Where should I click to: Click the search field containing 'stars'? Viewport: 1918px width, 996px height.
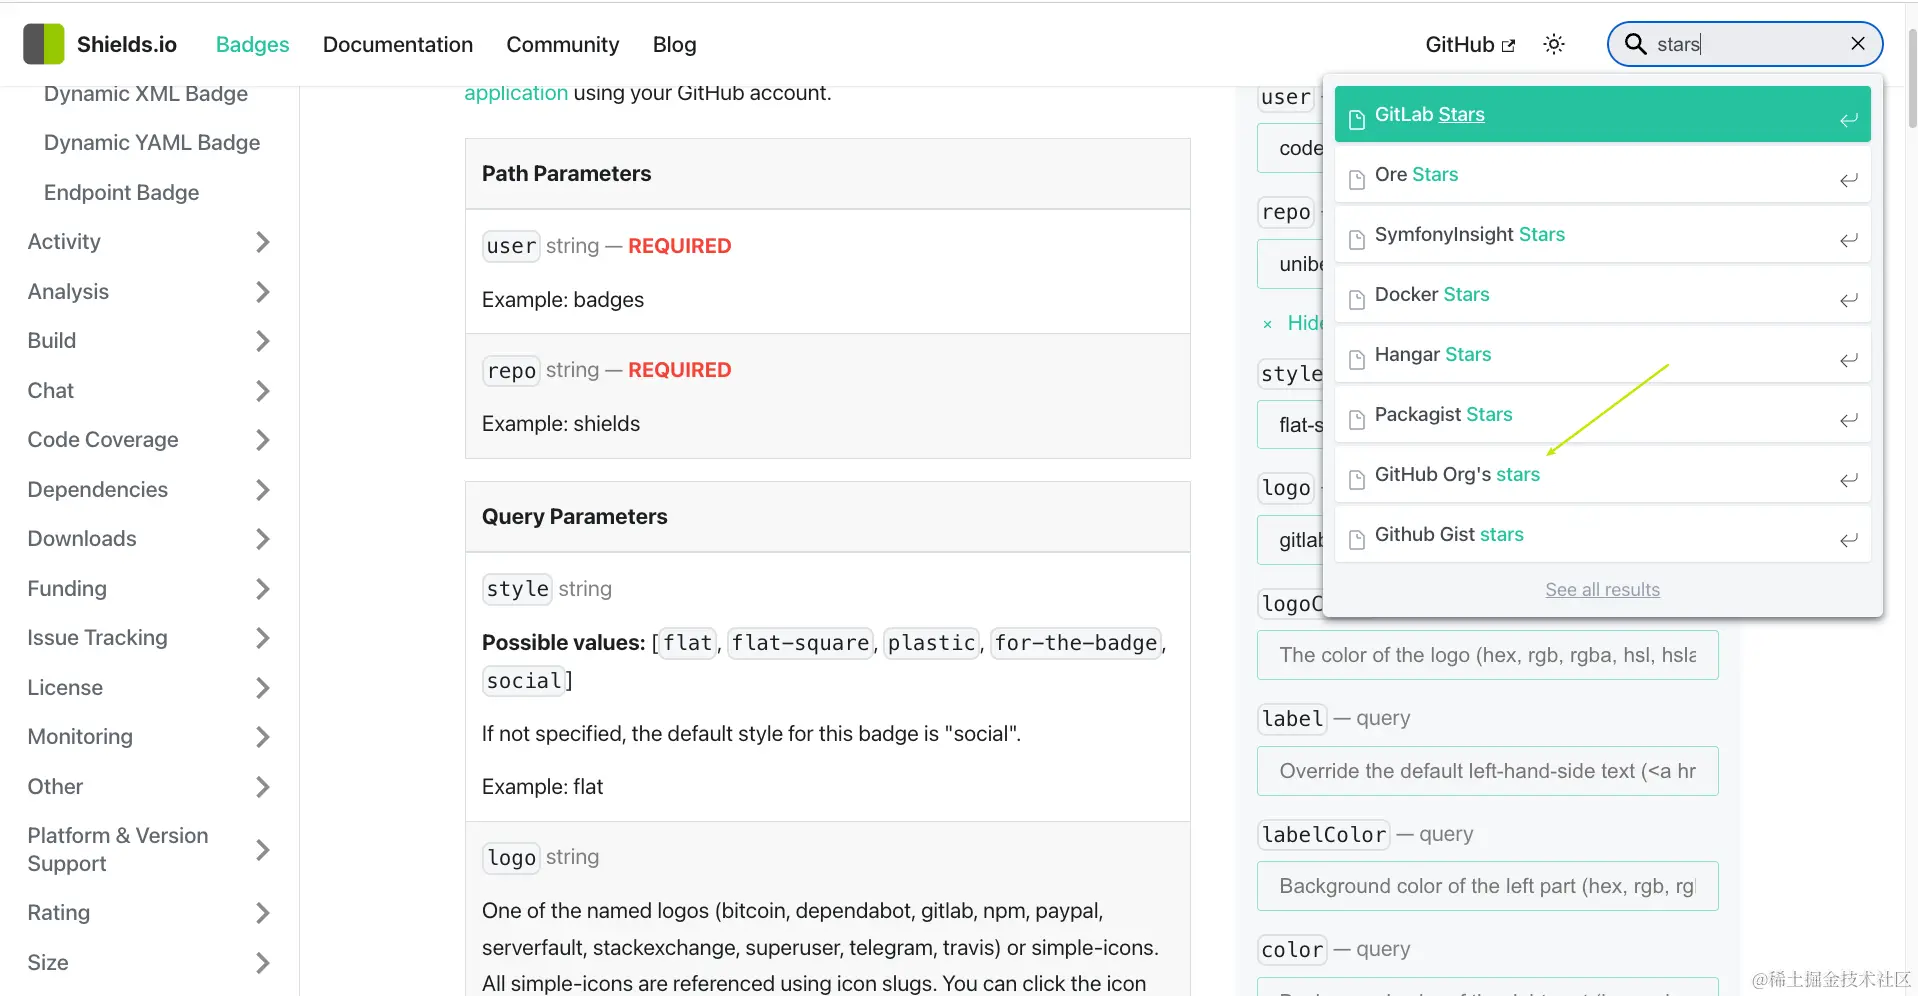click(x=1745, y=44)
